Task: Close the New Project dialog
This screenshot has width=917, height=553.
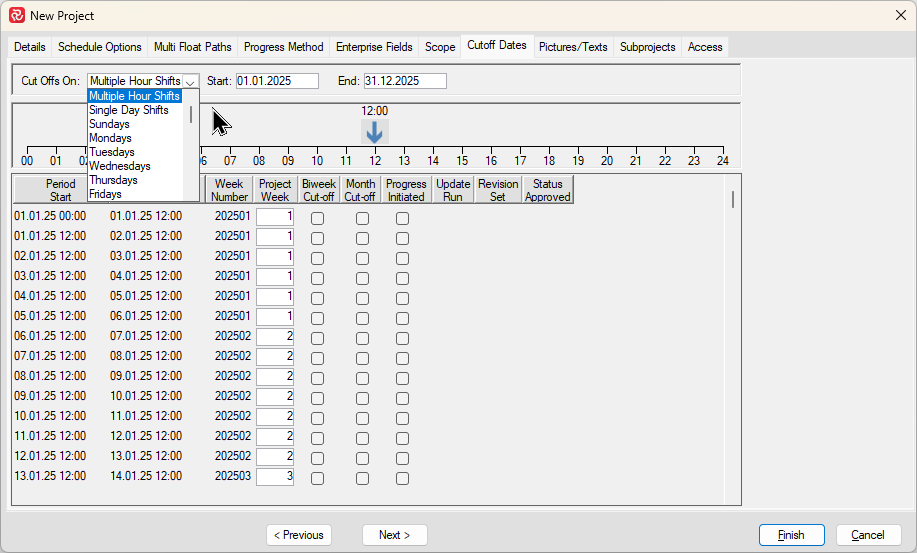Action: pyautogui.click(x=901, y=15)
